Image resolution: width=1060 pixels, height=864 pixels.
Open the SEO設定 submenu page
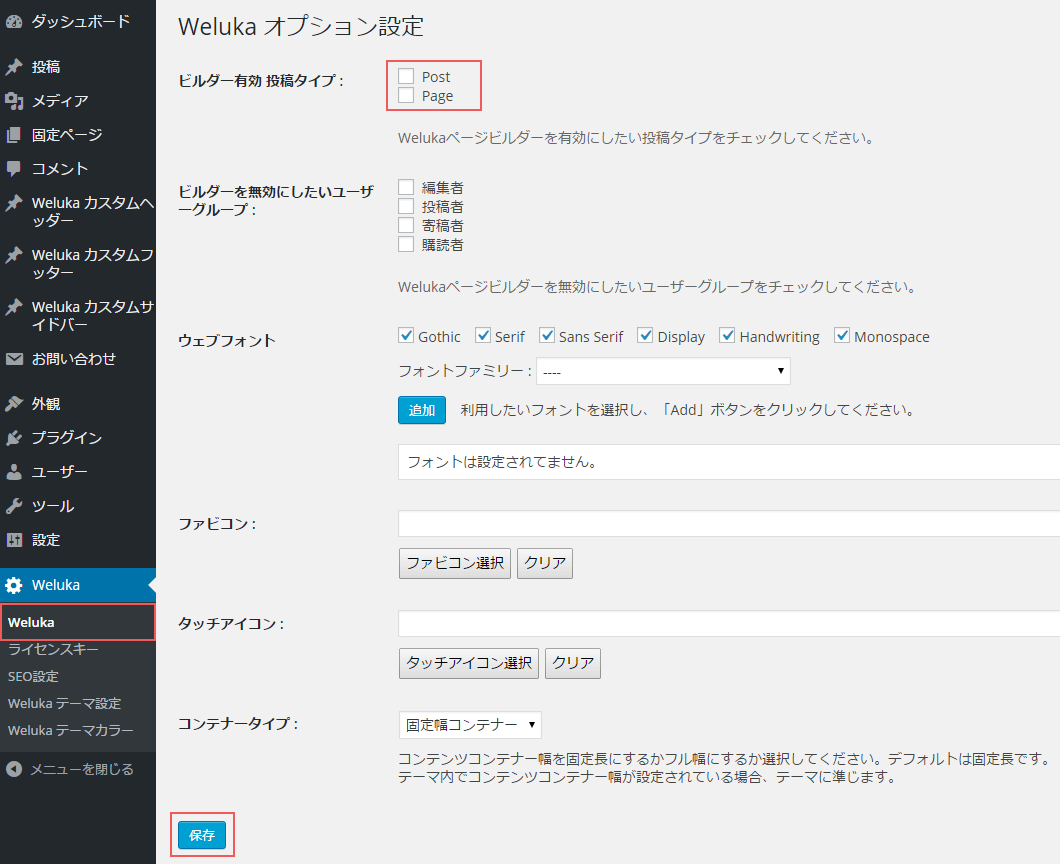pos(33,676)
